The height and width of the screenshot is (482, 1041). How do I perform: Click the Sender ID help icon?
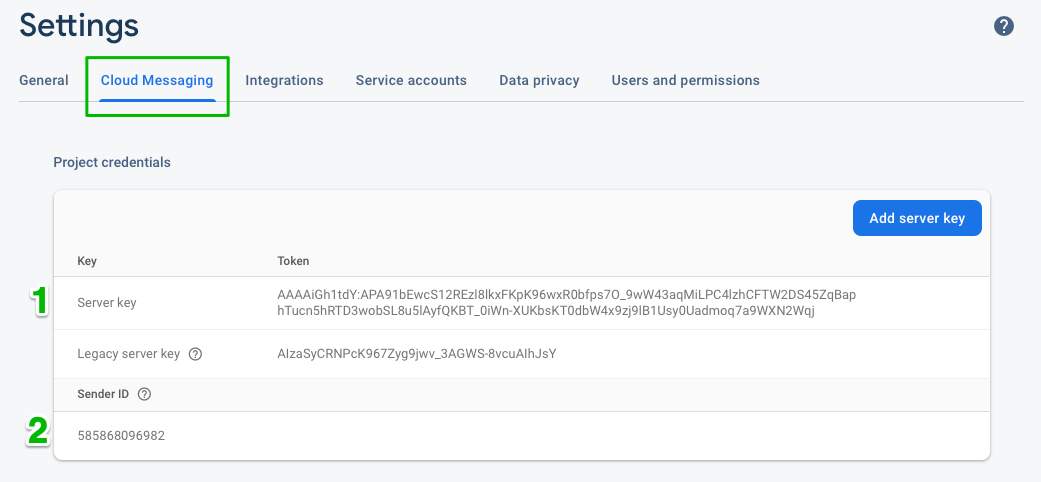click(x=144, y=394)
